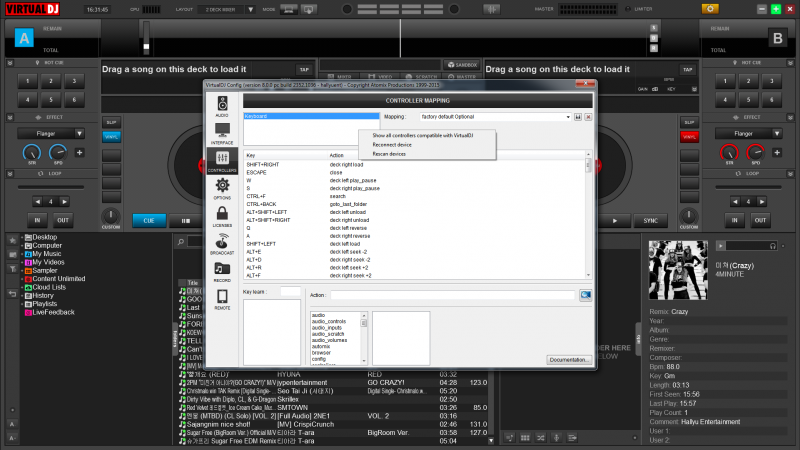The width and height of the screenshot is (800, 450).
Task: Click the left deck CUE button
Action: coord(149,220)
